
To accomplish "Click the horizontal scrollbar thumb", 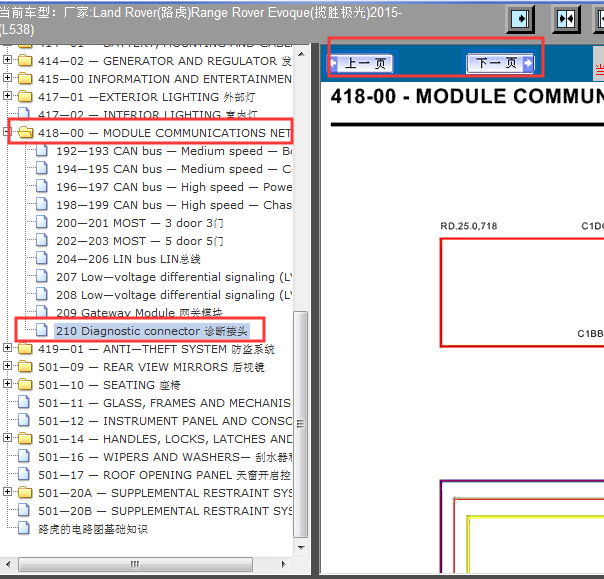I will click(135, 564).
